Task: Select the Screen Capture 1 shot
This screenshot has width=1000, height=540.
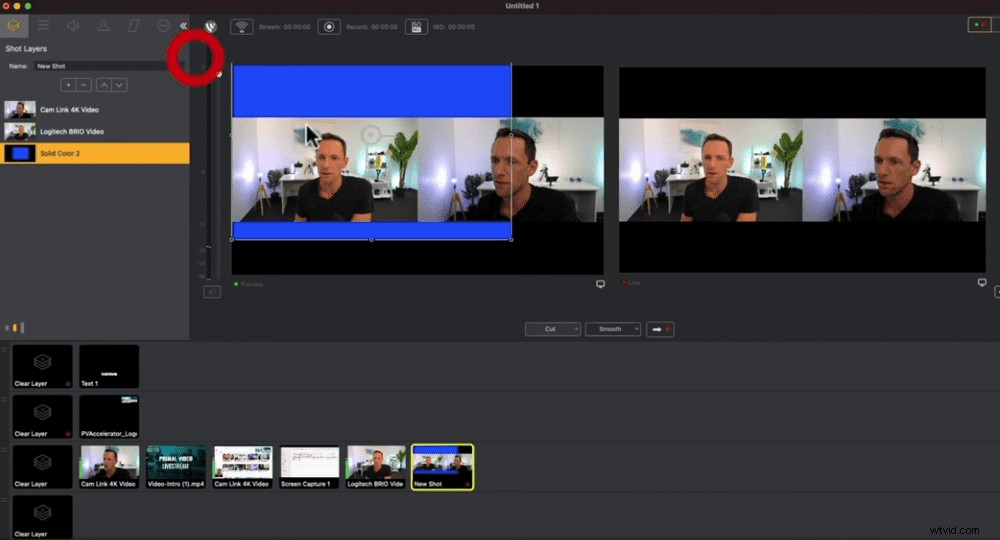Action: point(309,467)
